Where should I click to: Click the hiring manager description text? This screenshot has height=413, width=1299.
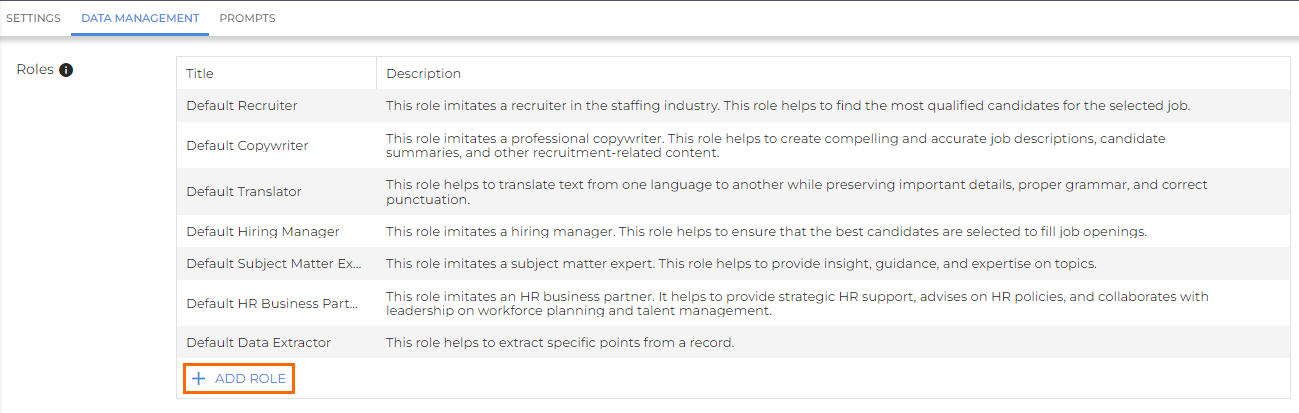(765, 231)
